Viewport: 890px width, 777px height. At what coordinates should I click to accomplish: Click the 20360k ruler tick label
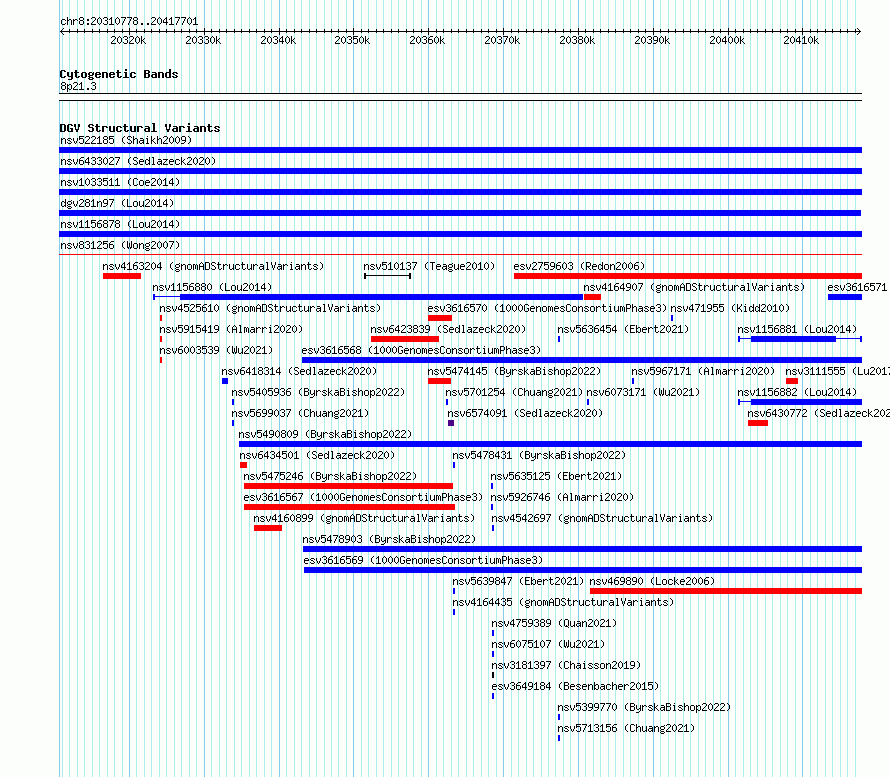click(427, 40)
